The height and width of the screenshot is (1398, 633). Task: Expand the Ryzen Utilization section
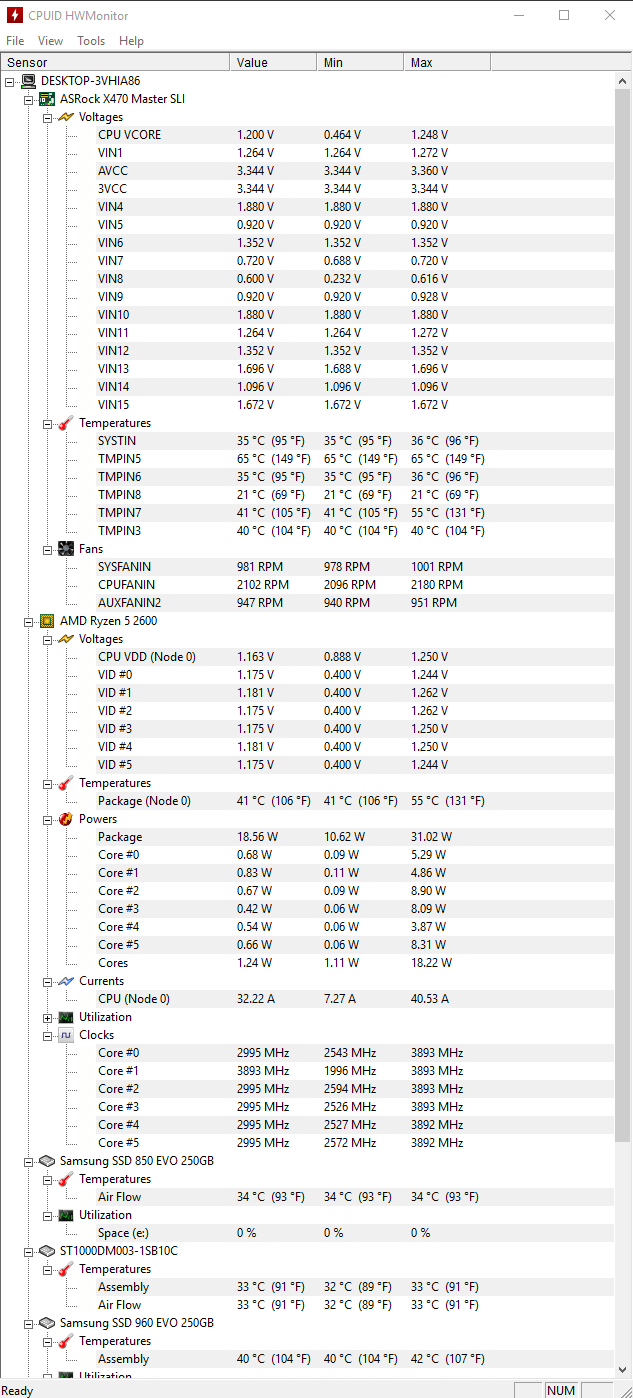tap(47, 1017)
